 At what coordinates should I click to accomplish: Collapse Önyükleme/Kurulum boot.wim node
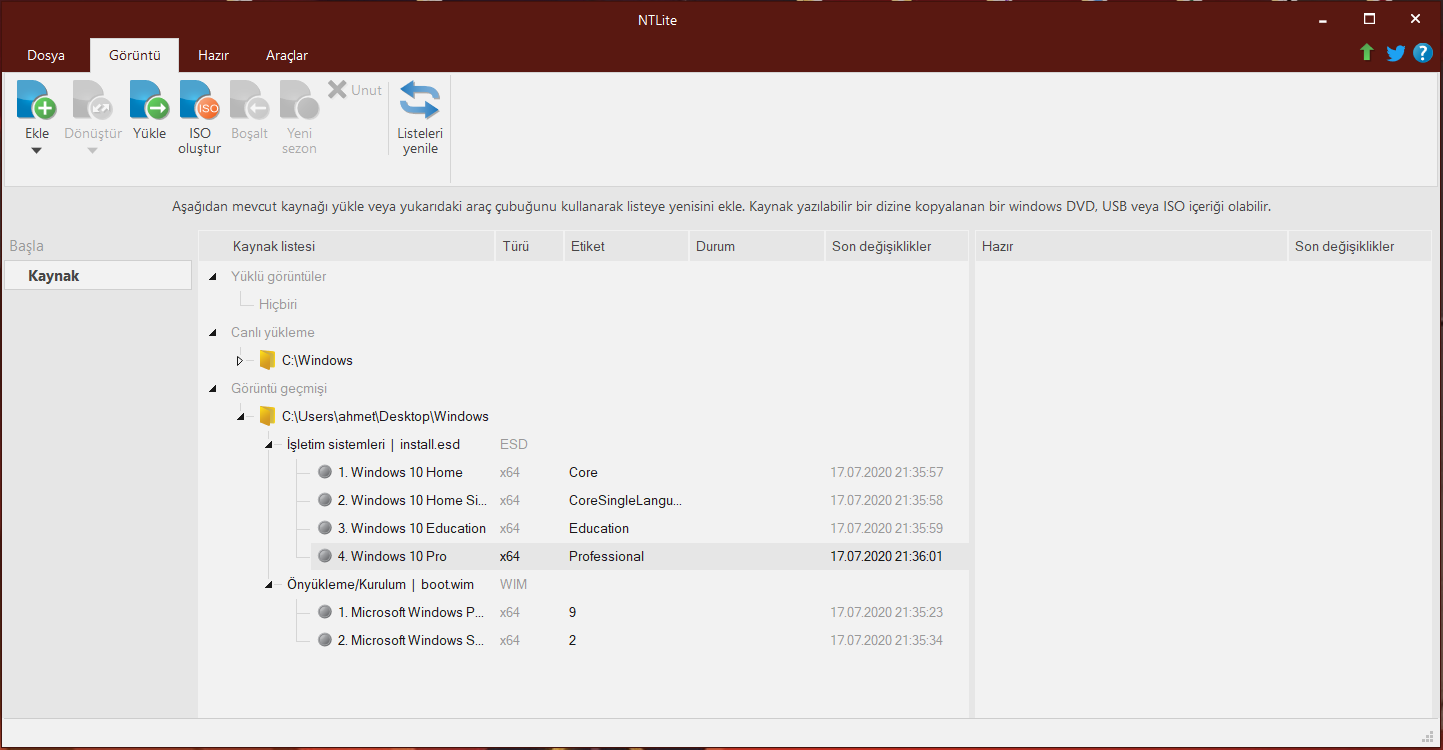pyautogui.click(x=268, y=585)
